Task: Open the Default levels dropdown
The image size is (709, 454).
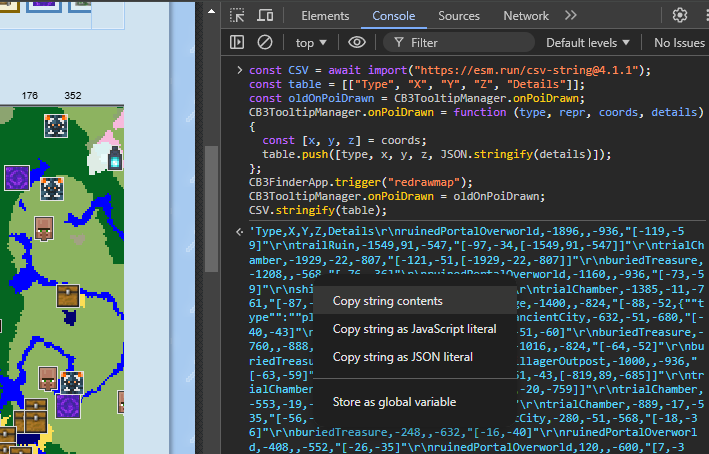Action: tap(587, 43)
